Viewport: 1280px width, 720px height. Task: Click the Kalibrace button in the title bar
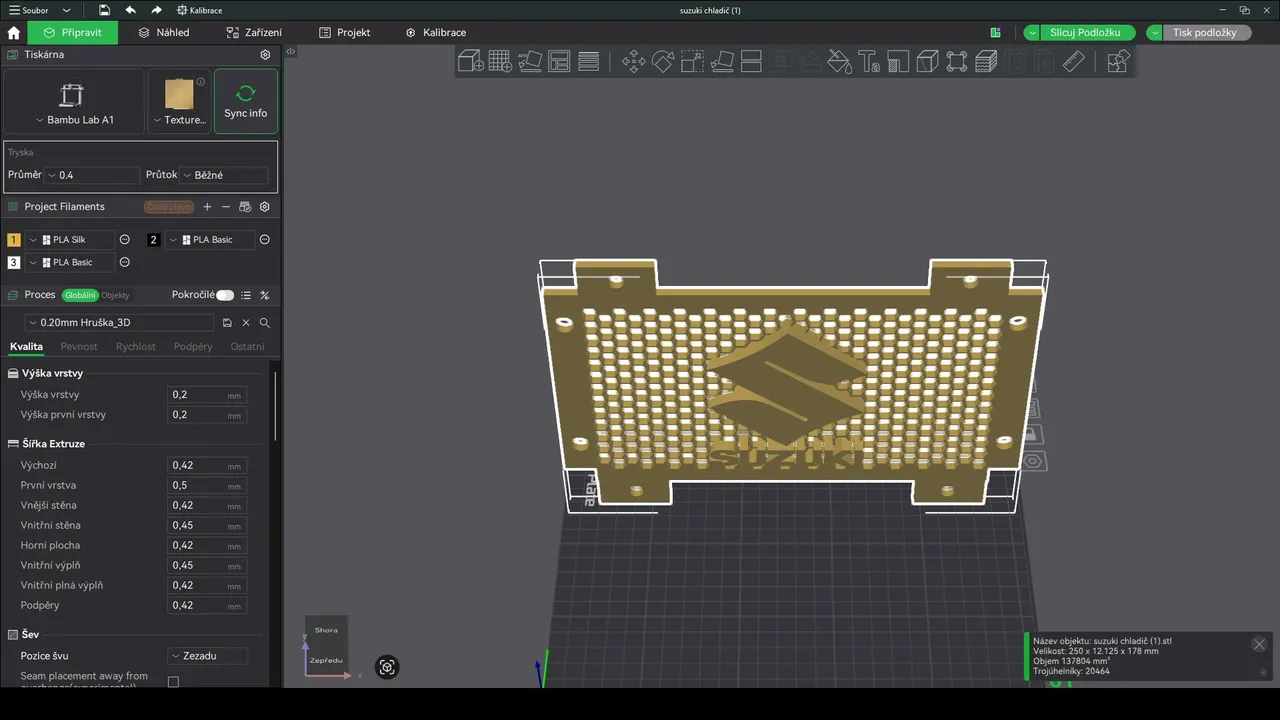click(x=199, y=10)
